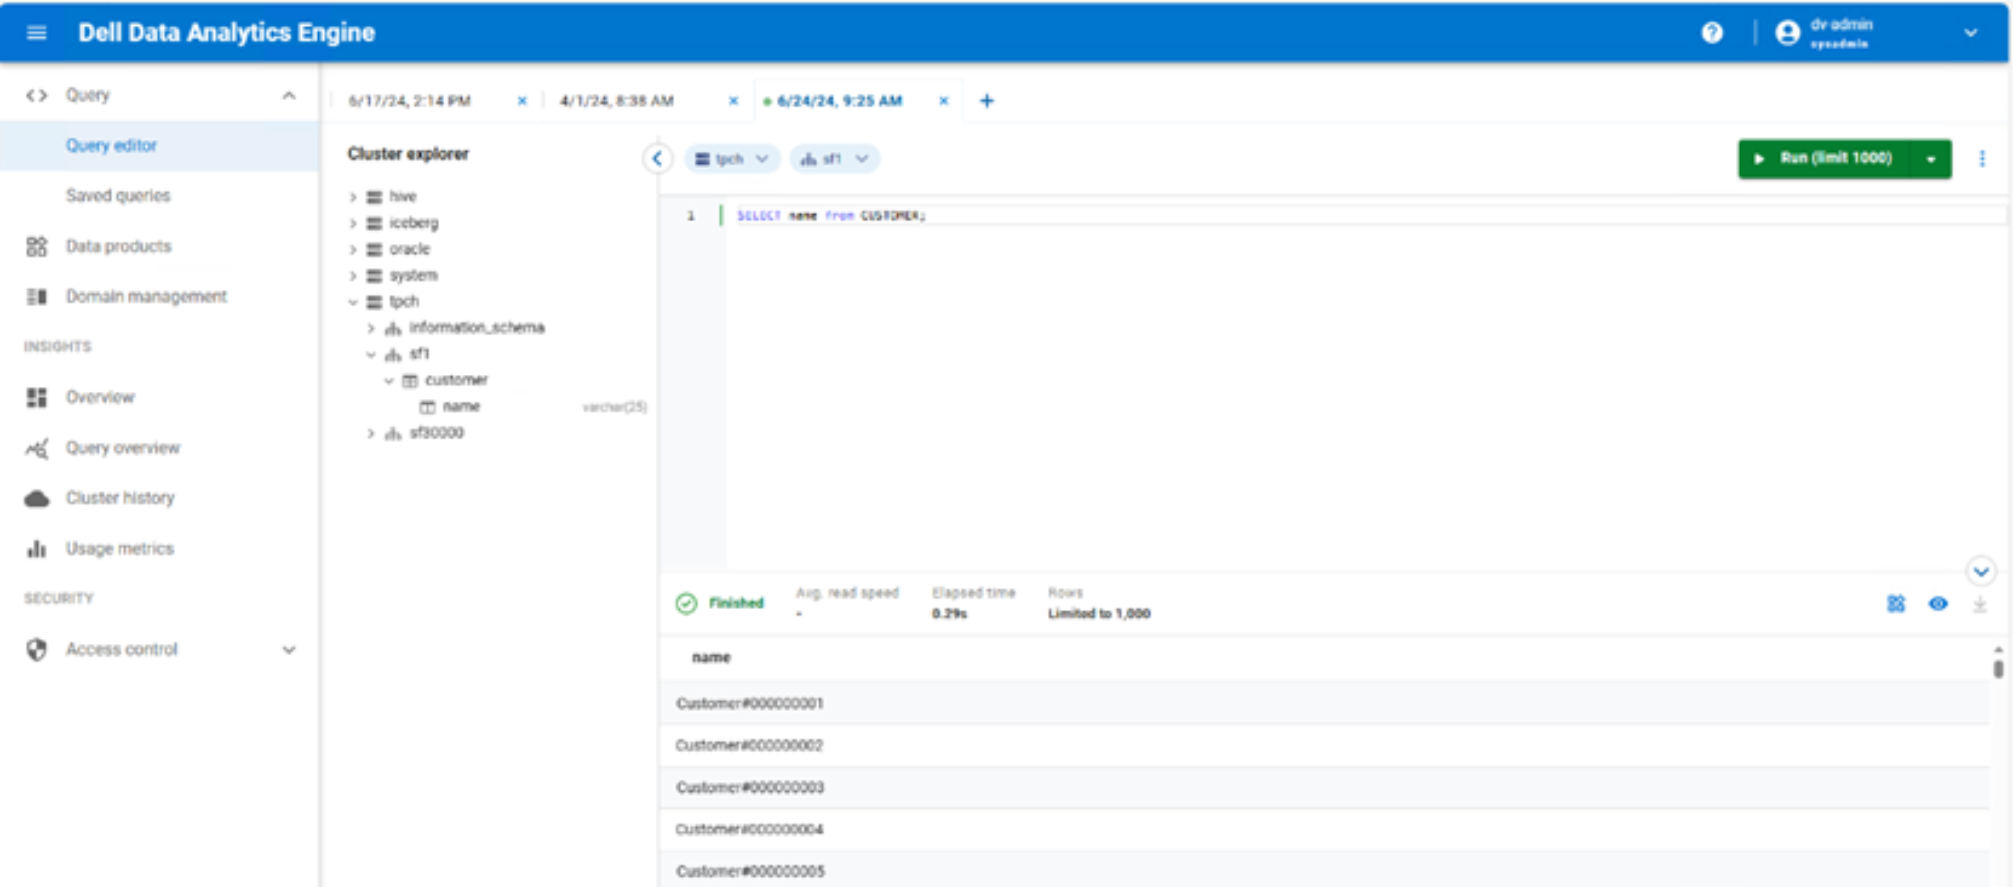
Task: Collapse the customer table
Action: pos(389,381)
